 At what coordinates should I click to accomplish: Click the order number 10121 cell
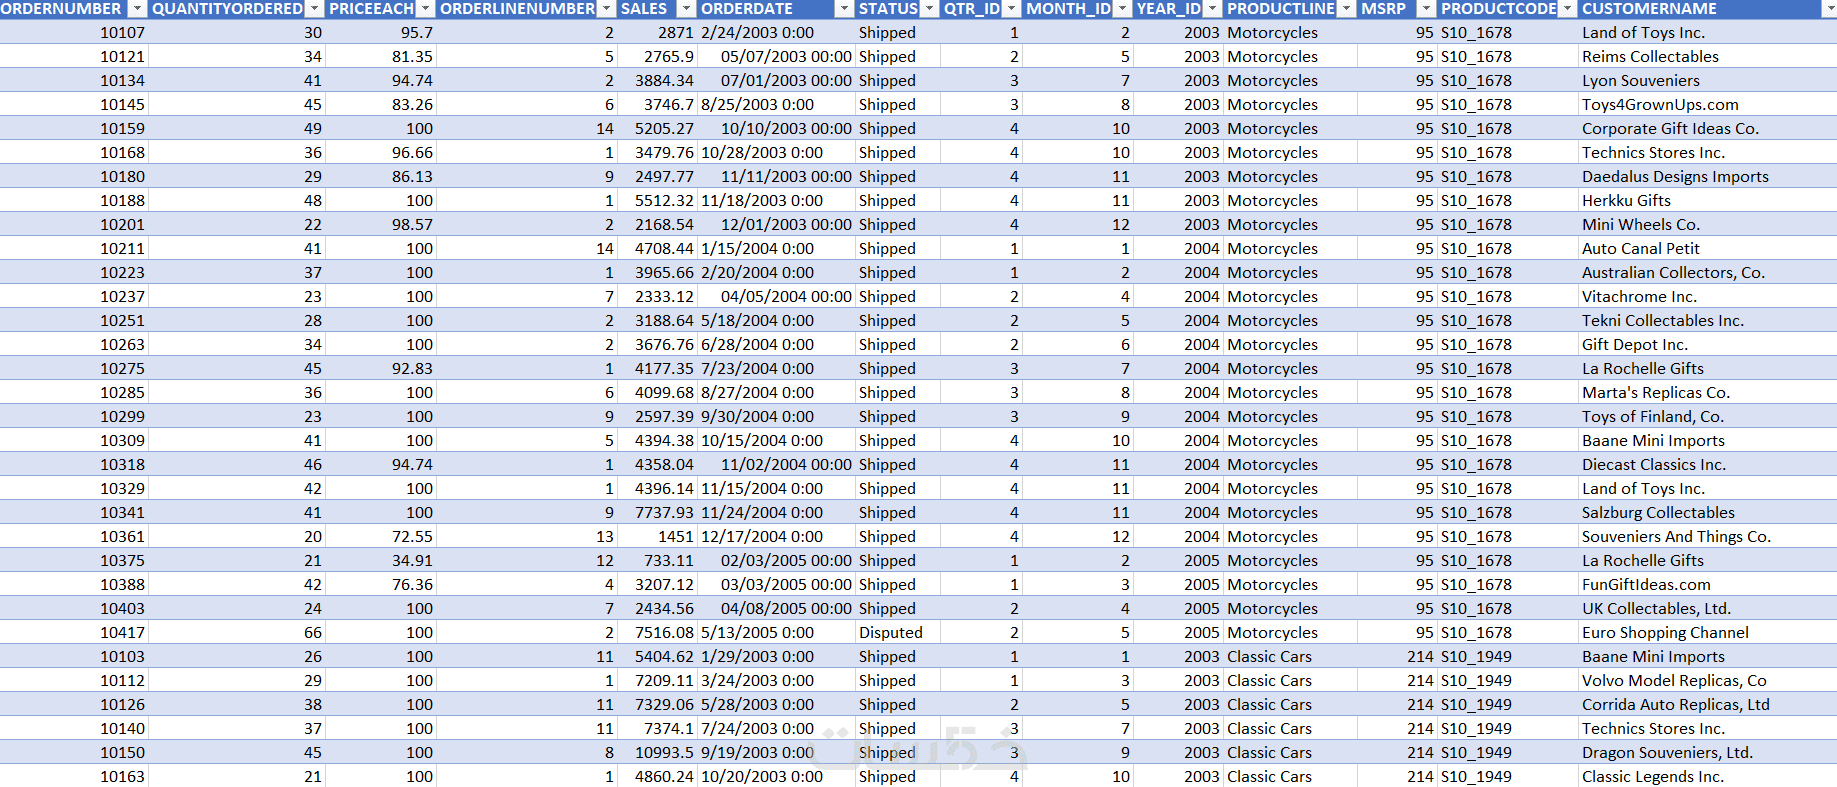[x=74, y=57]
